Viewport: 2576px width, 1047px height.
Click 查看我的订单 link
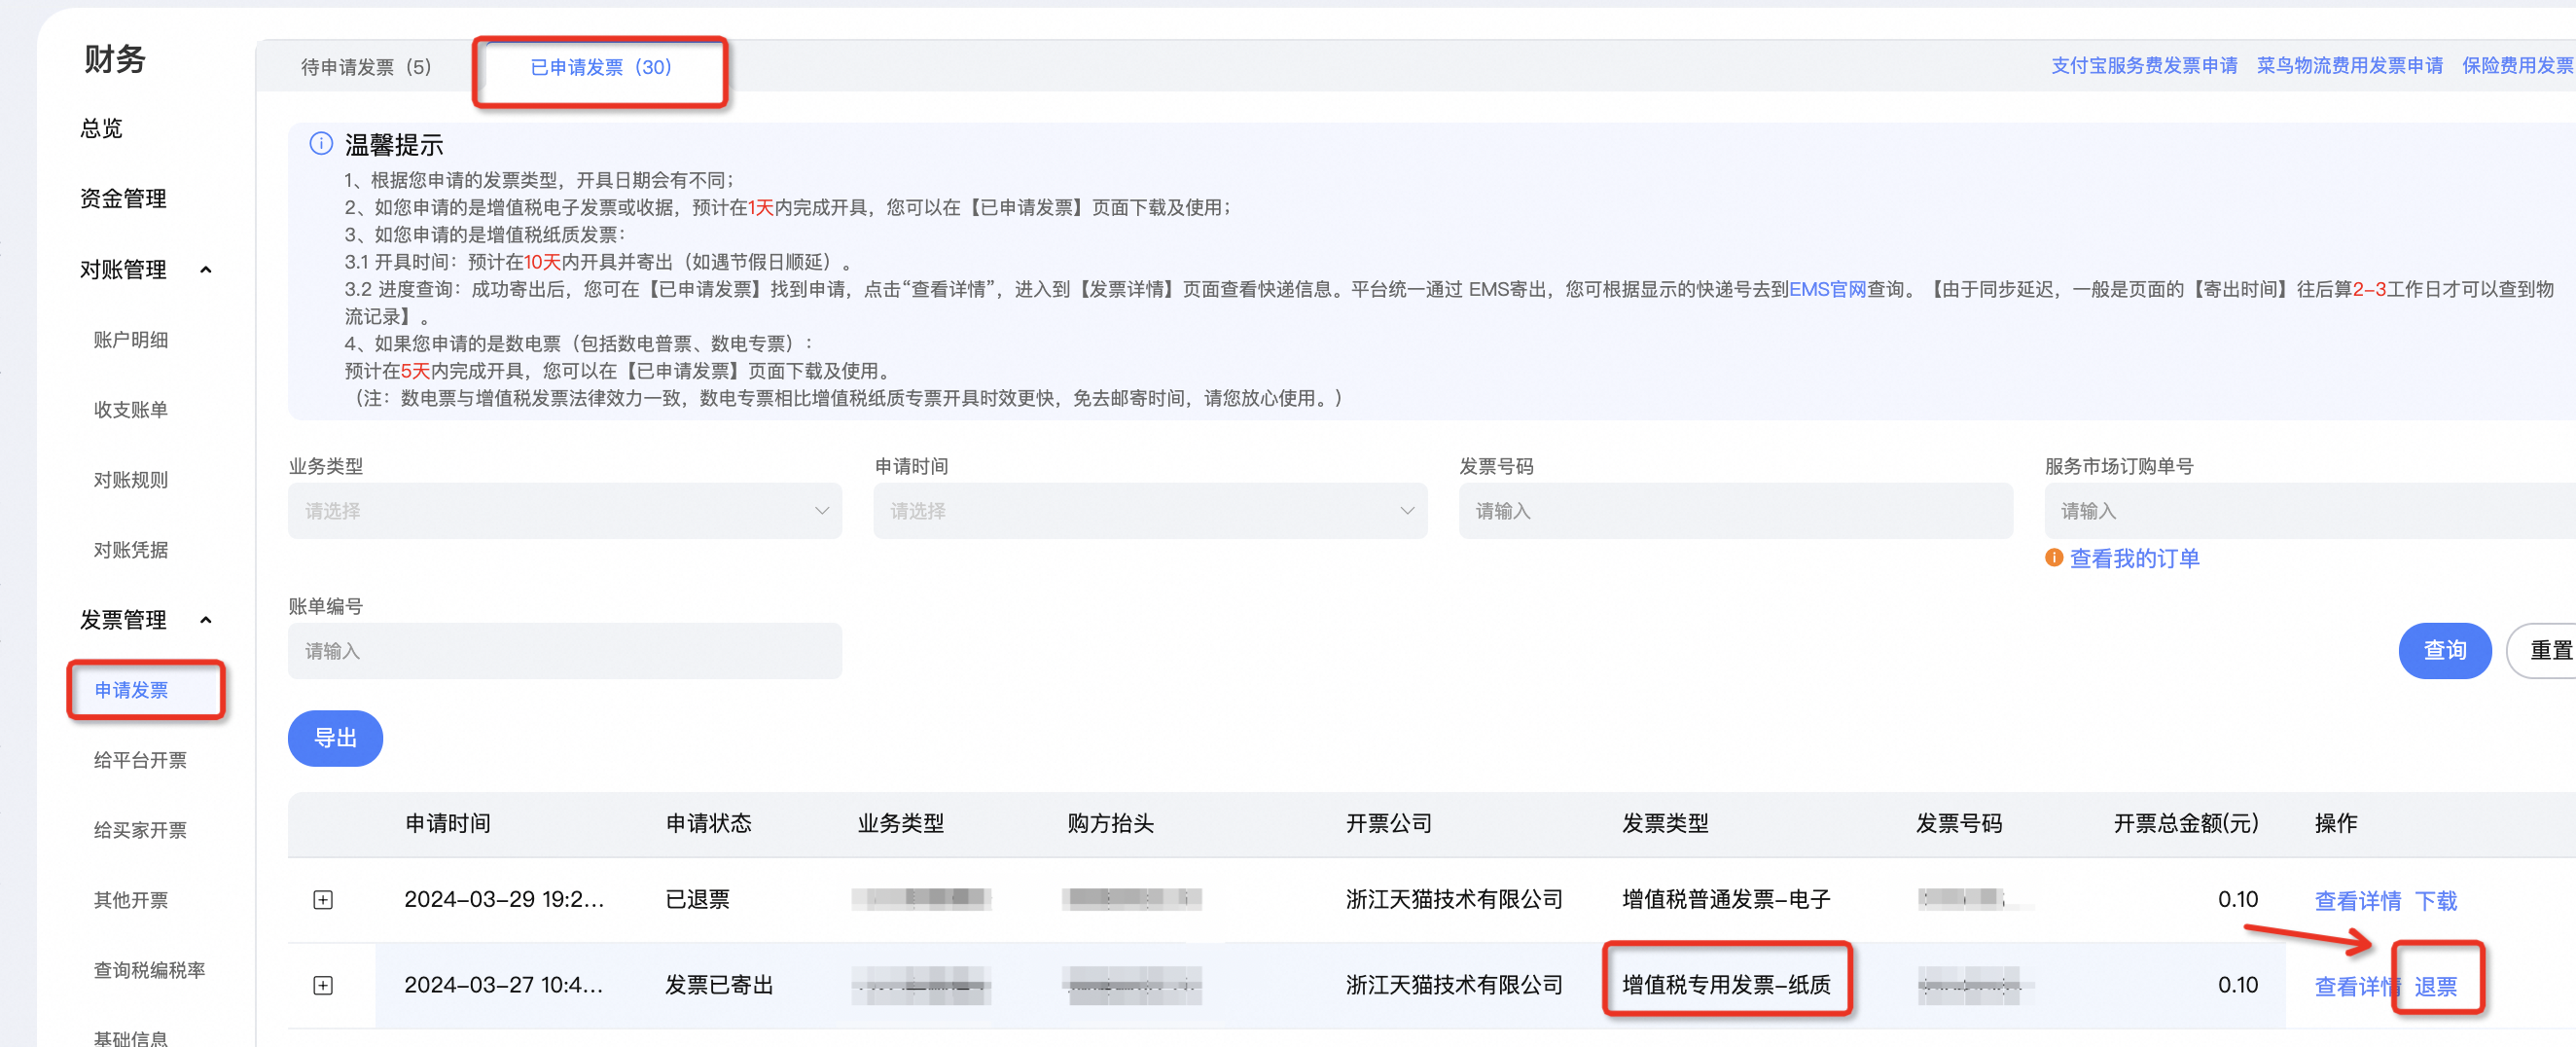(2134, 558)
